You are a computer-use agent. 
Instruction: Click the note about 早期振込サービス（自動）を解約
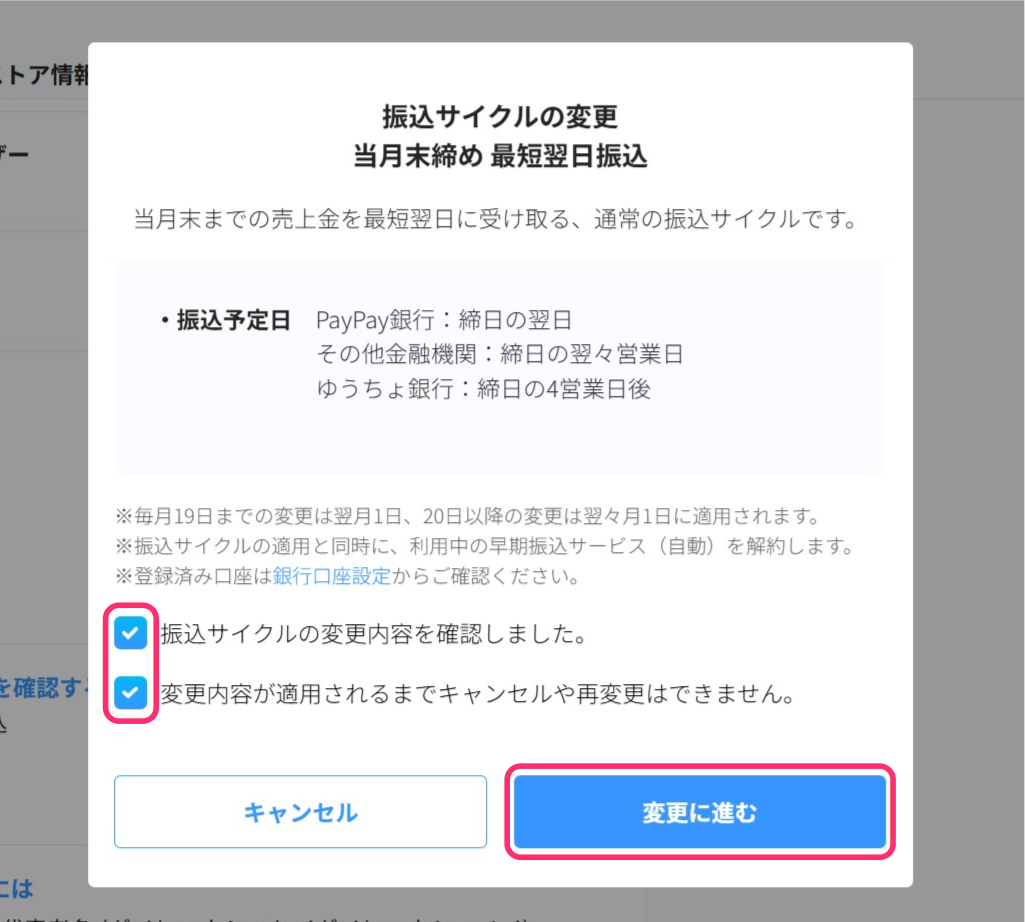tap(485, 546)
